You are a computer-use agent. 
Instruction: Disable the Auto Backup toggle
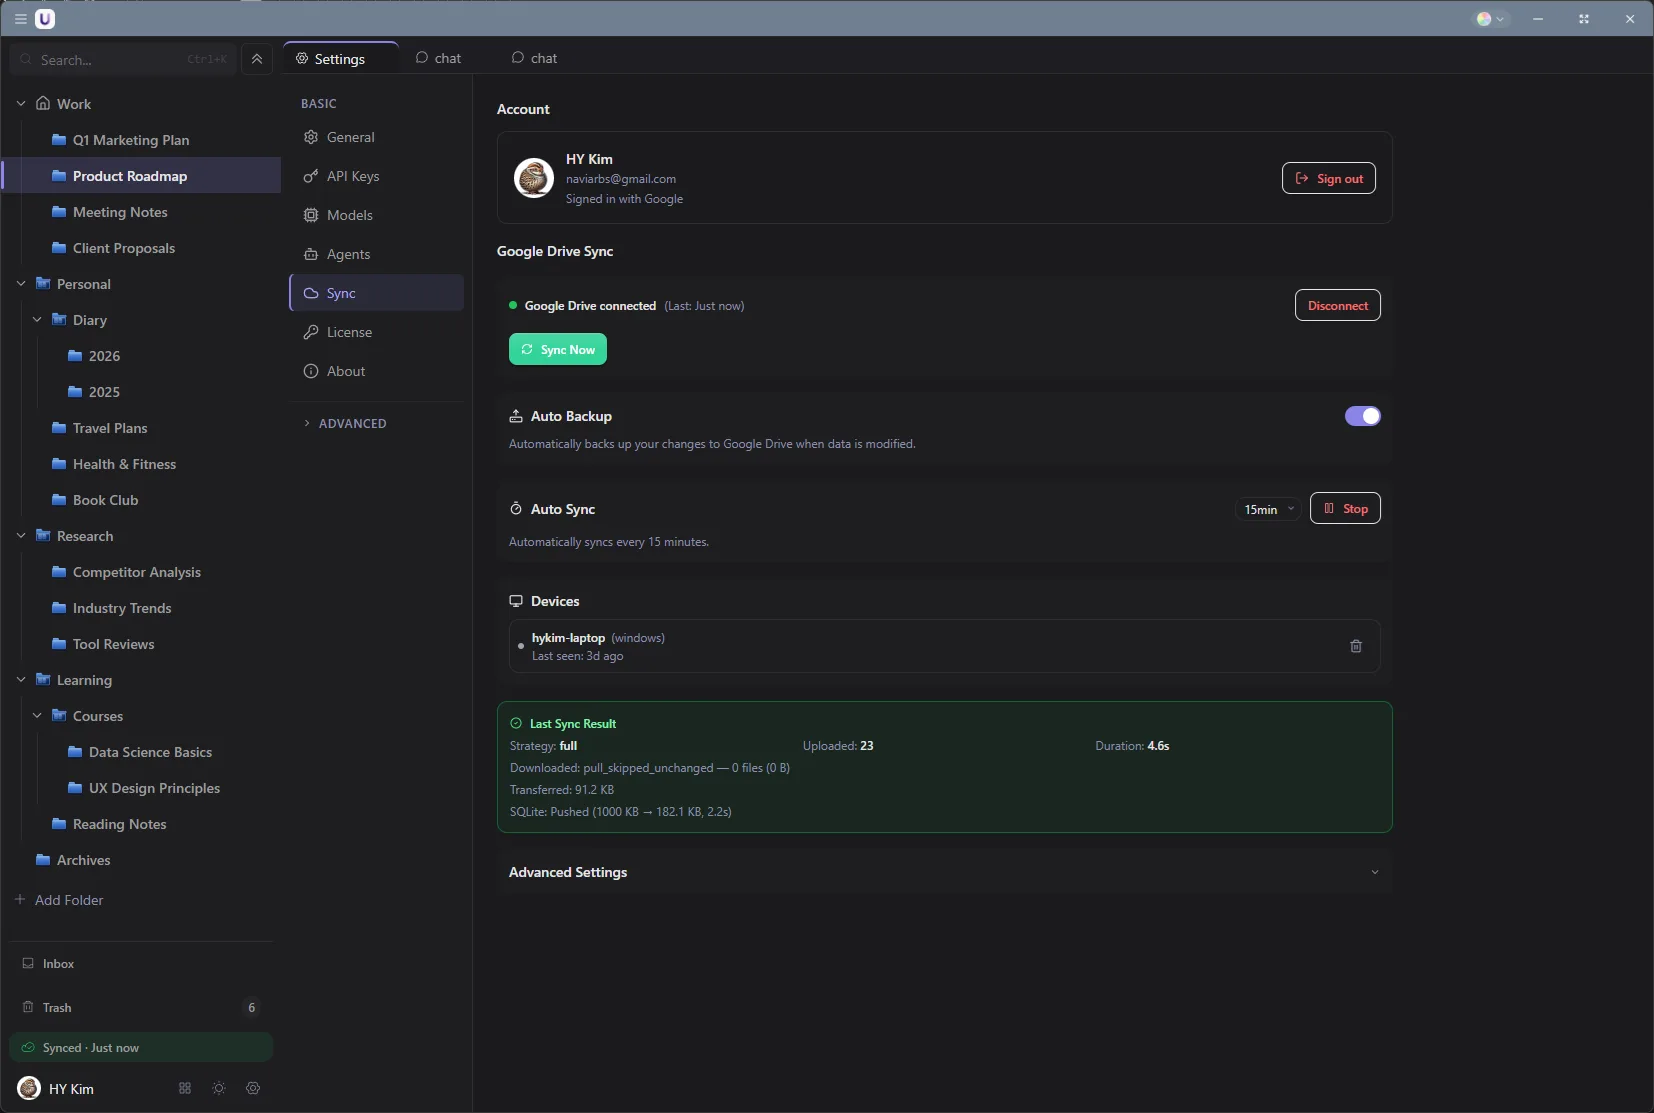[x=1363, y=416]
